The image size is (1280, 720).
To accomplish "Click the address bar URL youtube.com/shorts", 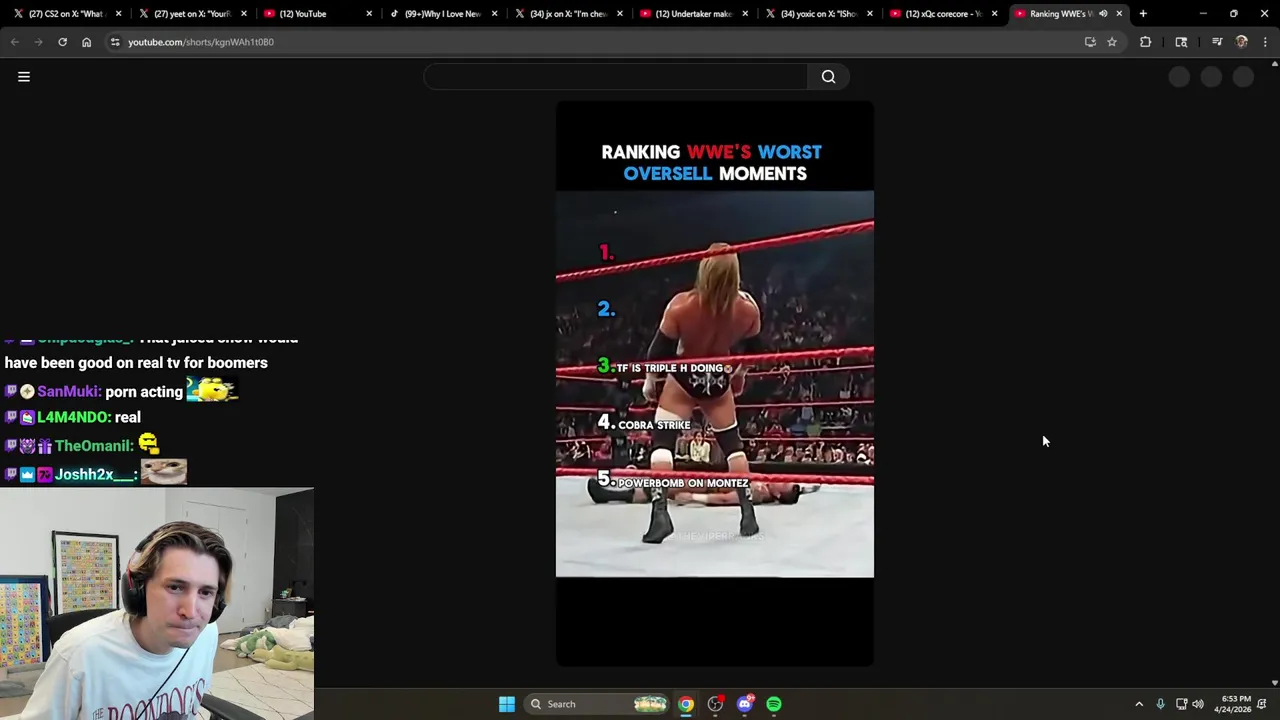I will (201, 42).
